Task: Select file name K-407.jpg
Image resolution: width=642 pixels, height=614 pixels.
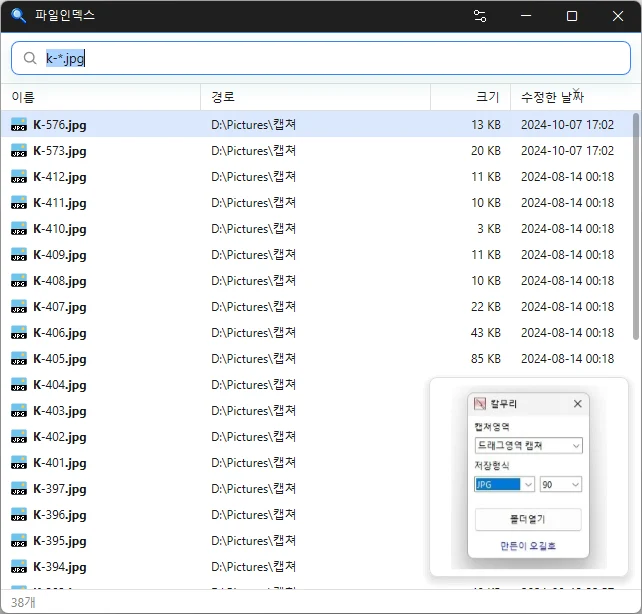Action: point(60,307)
